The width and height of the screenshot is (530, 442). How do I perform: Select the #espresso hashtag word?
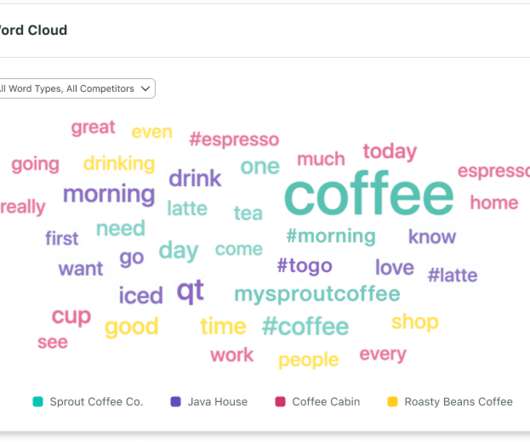point(234,140)
